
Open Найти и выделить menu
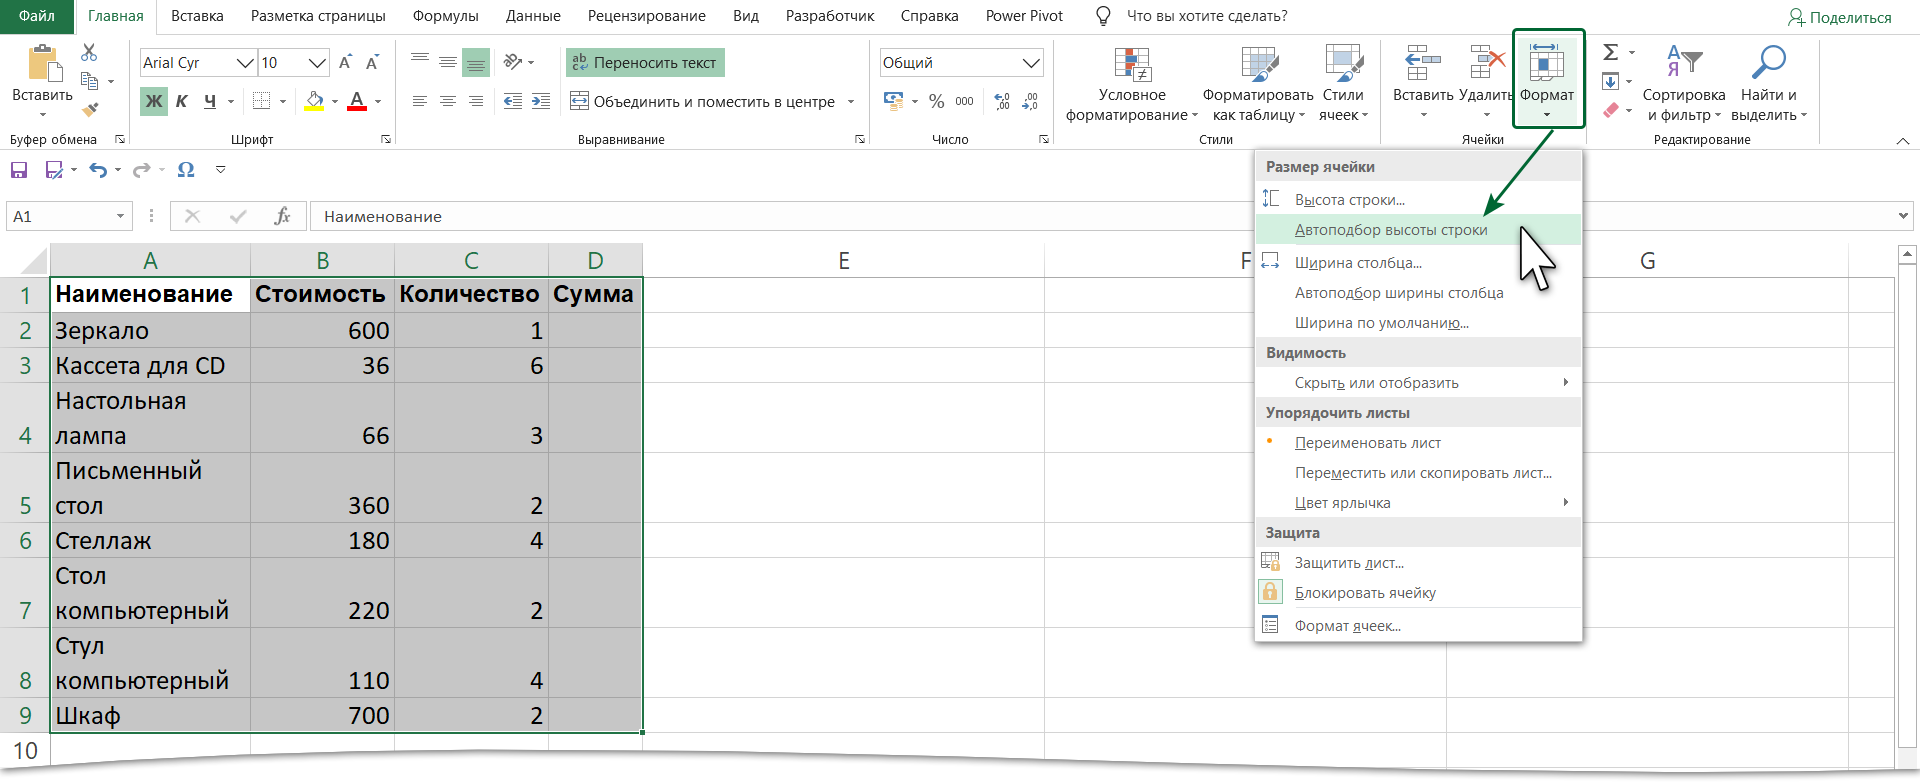click(x=1769, y=84)
